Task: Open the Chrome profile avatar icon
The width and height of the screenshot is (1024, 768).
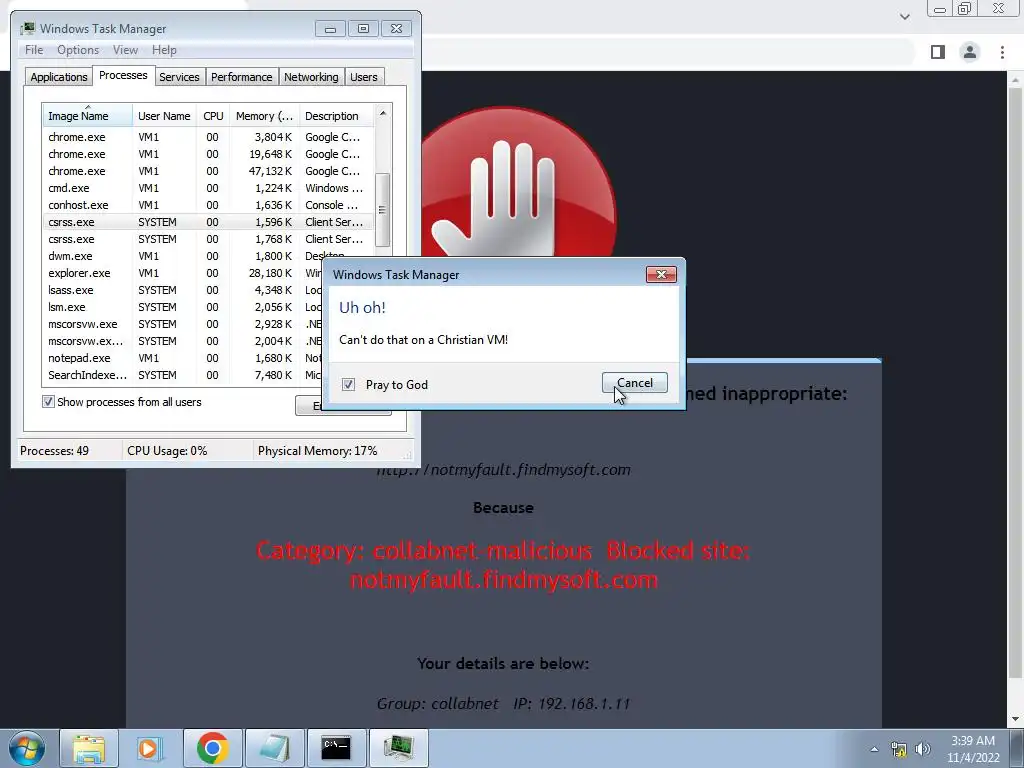Action: click(x=970, y=52)
